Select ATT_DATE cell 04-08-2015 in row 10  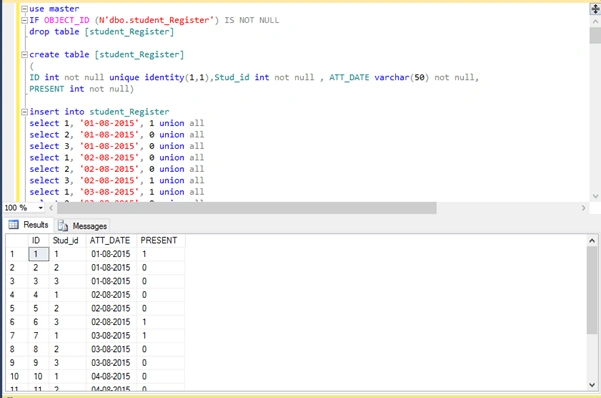point(112,377)
